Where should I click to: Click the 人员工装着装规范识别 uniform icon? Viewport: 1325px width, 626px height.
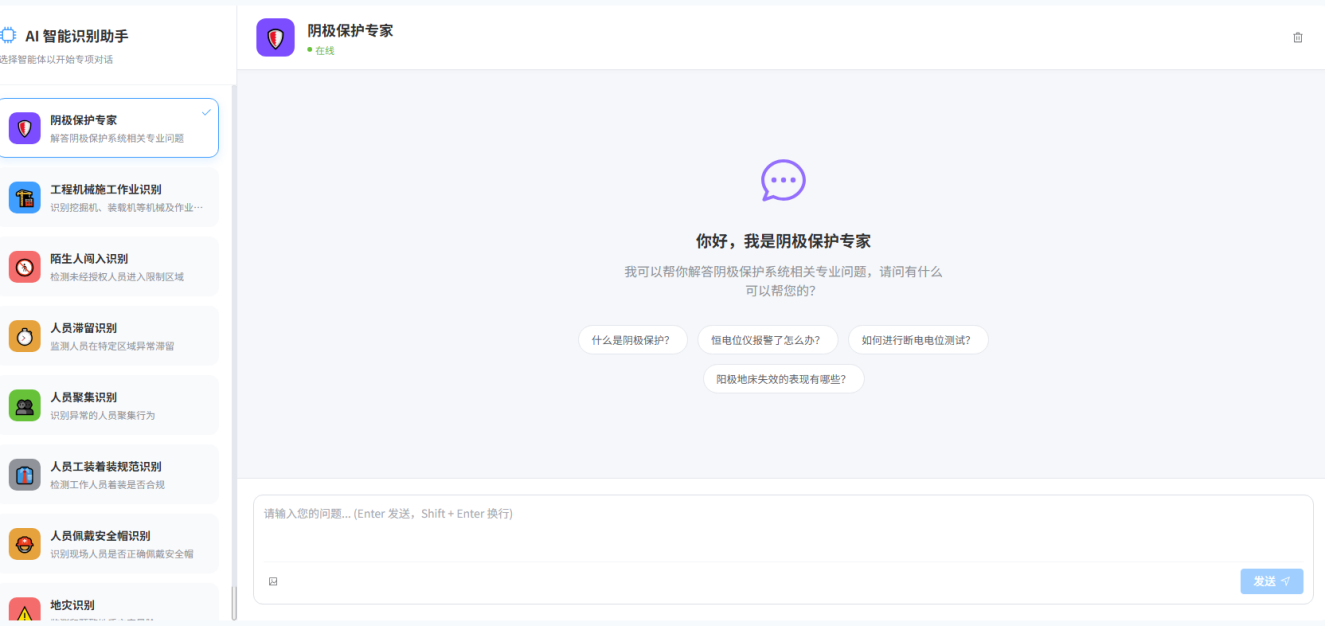point(25,474)
